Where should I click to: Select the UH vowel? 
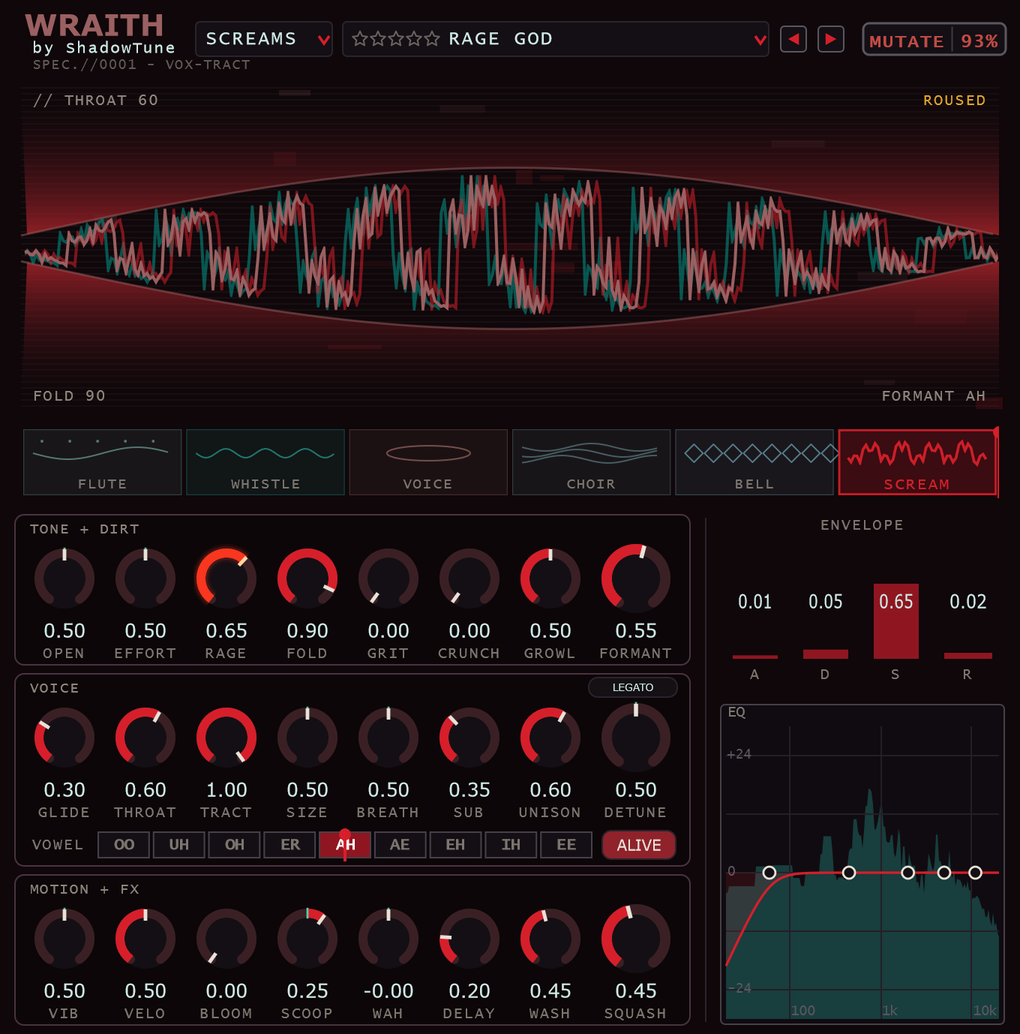pos(179,845)
